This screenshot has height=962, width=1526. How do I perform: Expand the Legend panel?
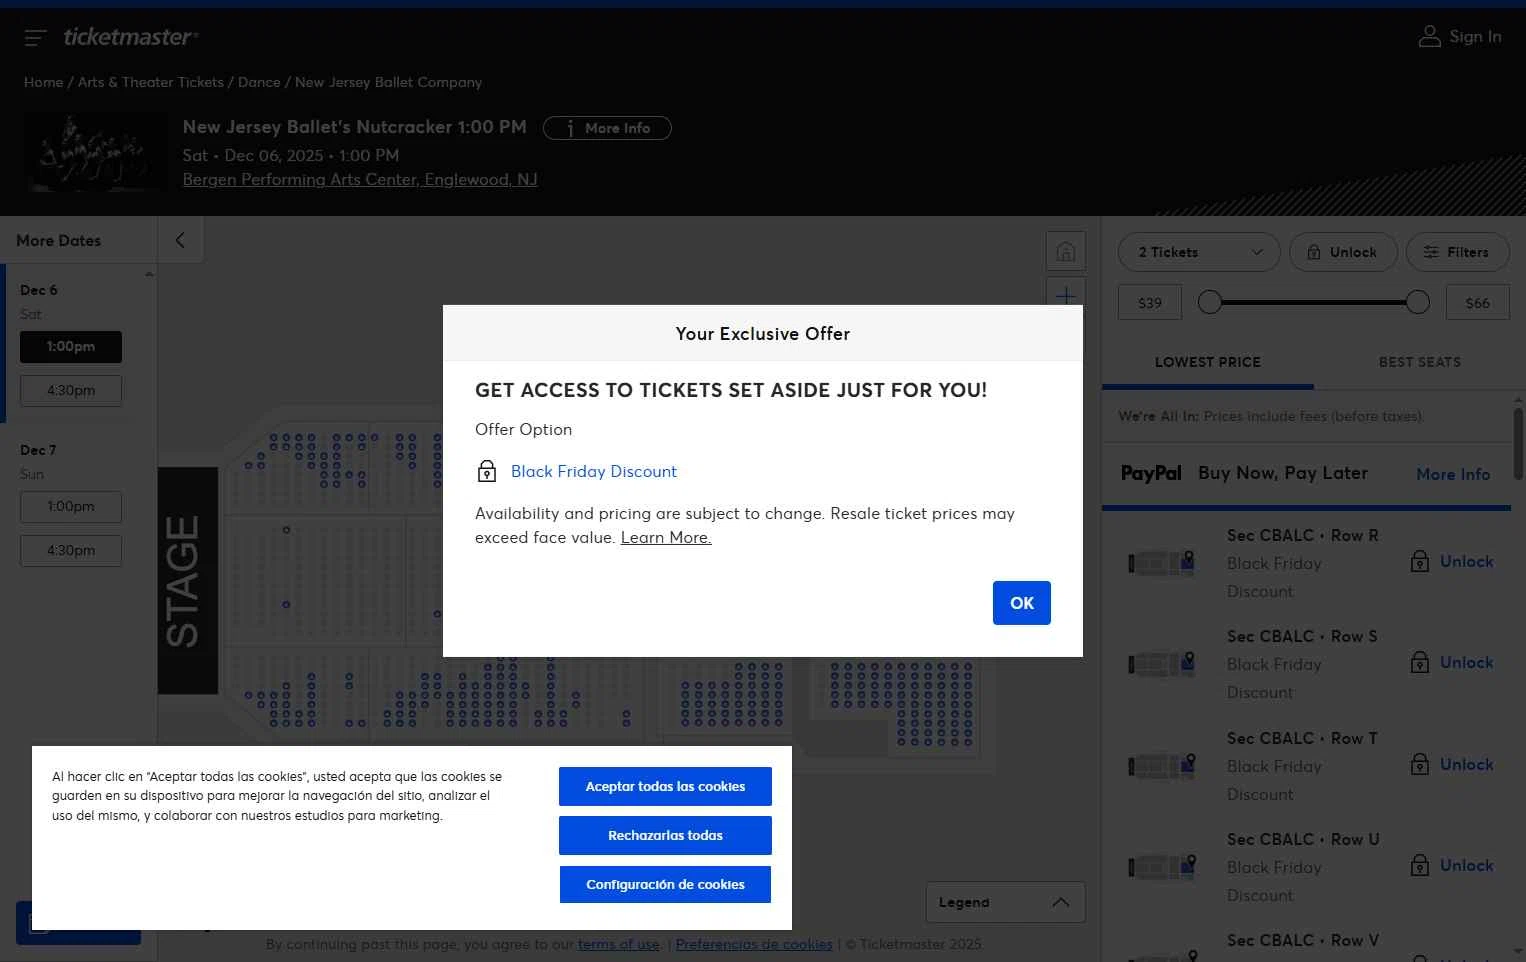coord(1005,902)
